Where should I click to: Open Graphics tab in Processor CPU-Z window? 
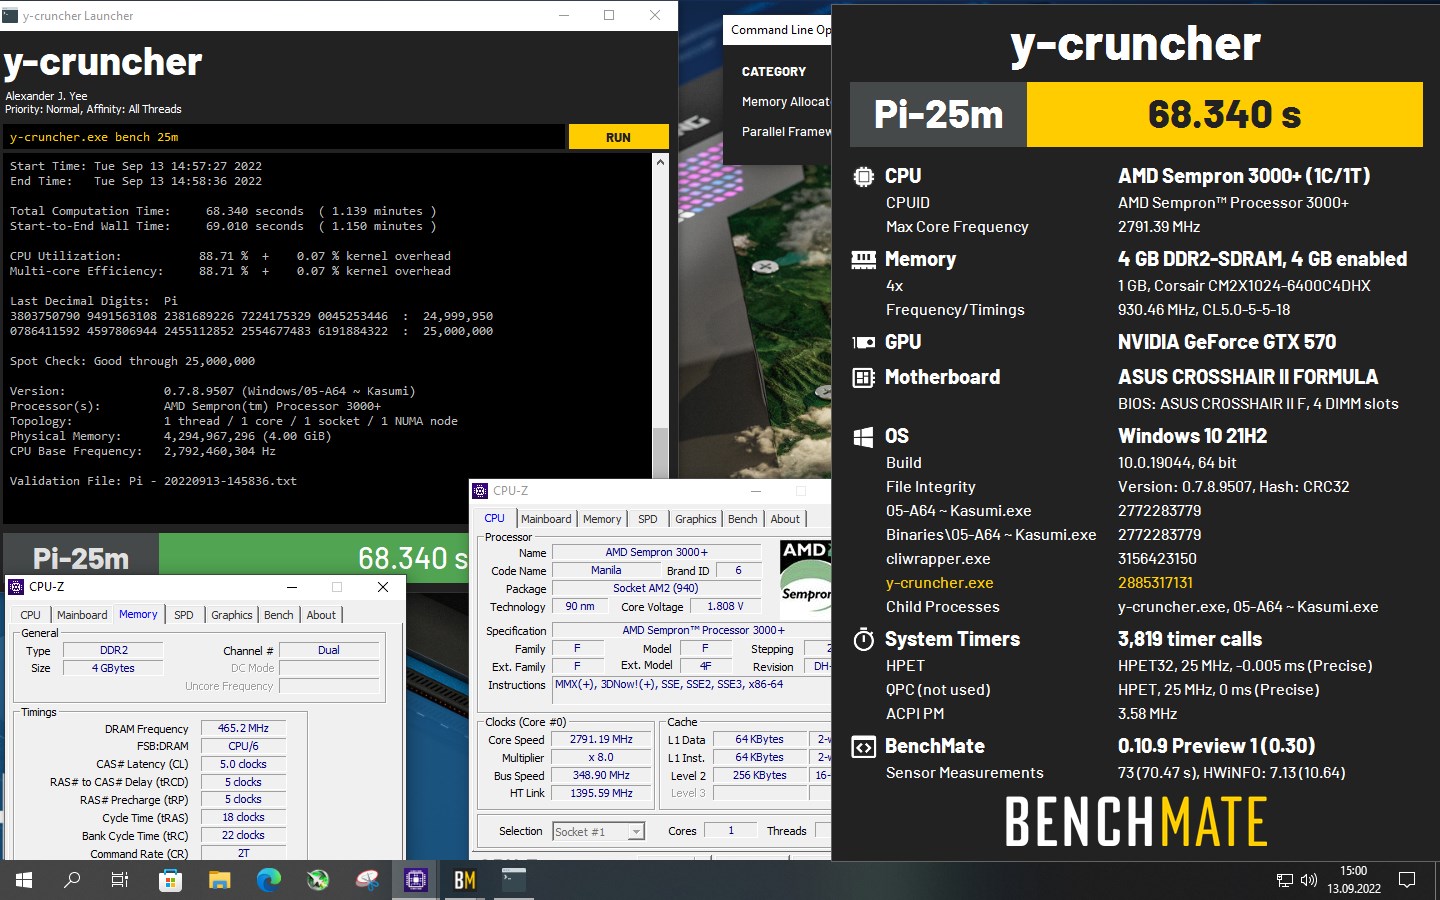coord(696,519)
